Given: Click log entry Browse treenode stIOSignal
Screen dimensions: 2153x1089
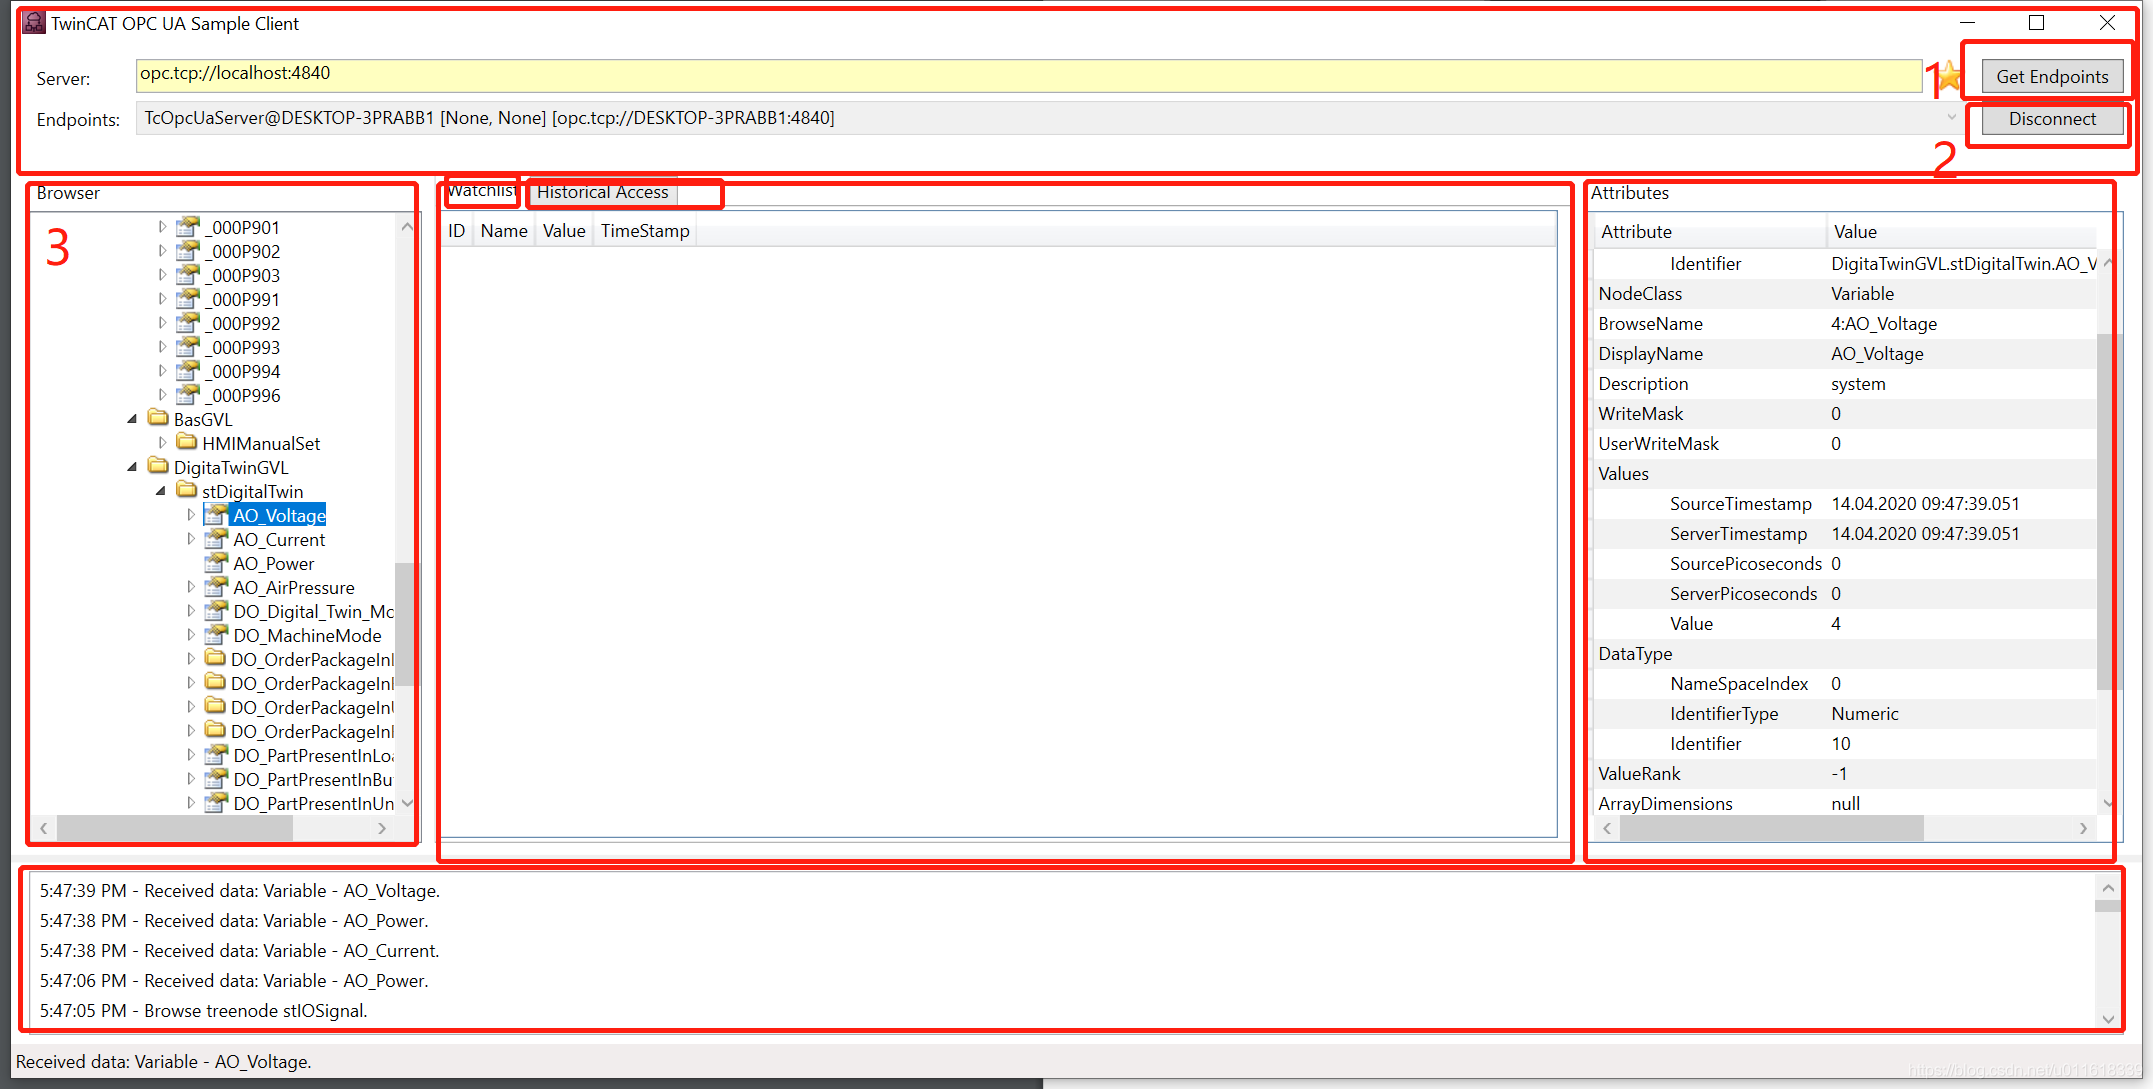Looking at the screenshot, I should [204, 1010].
